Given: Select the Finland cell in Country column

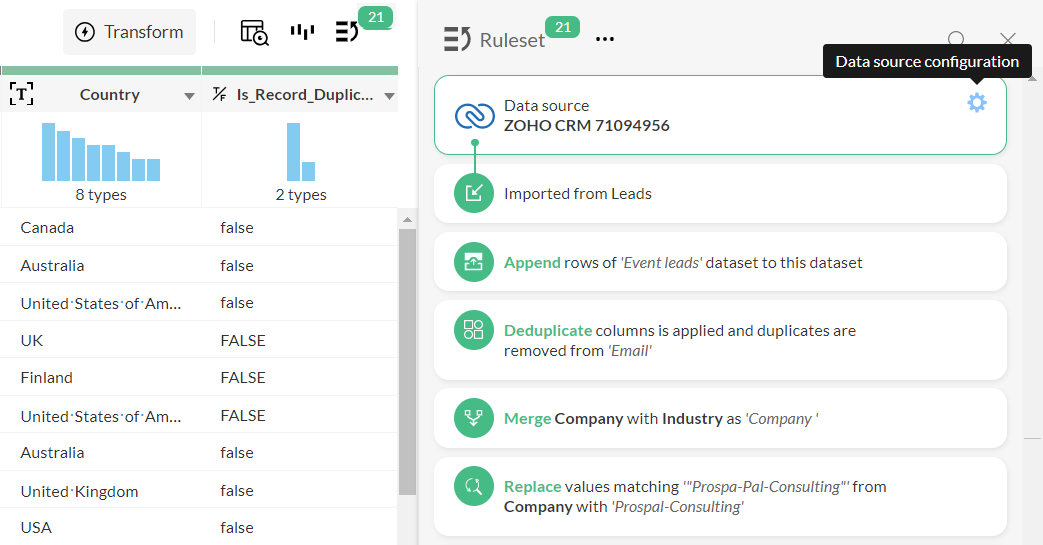Looking at the screenshot, I should (x=47, y=378).
